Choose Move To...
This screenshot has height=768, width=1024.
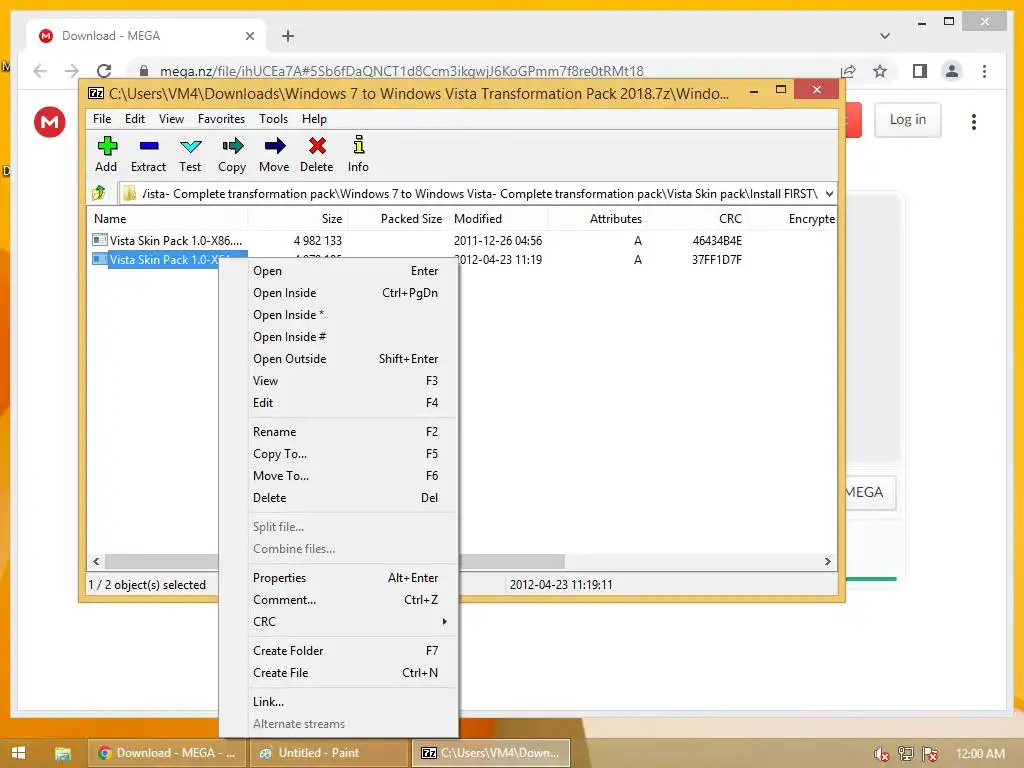[347, 475]
